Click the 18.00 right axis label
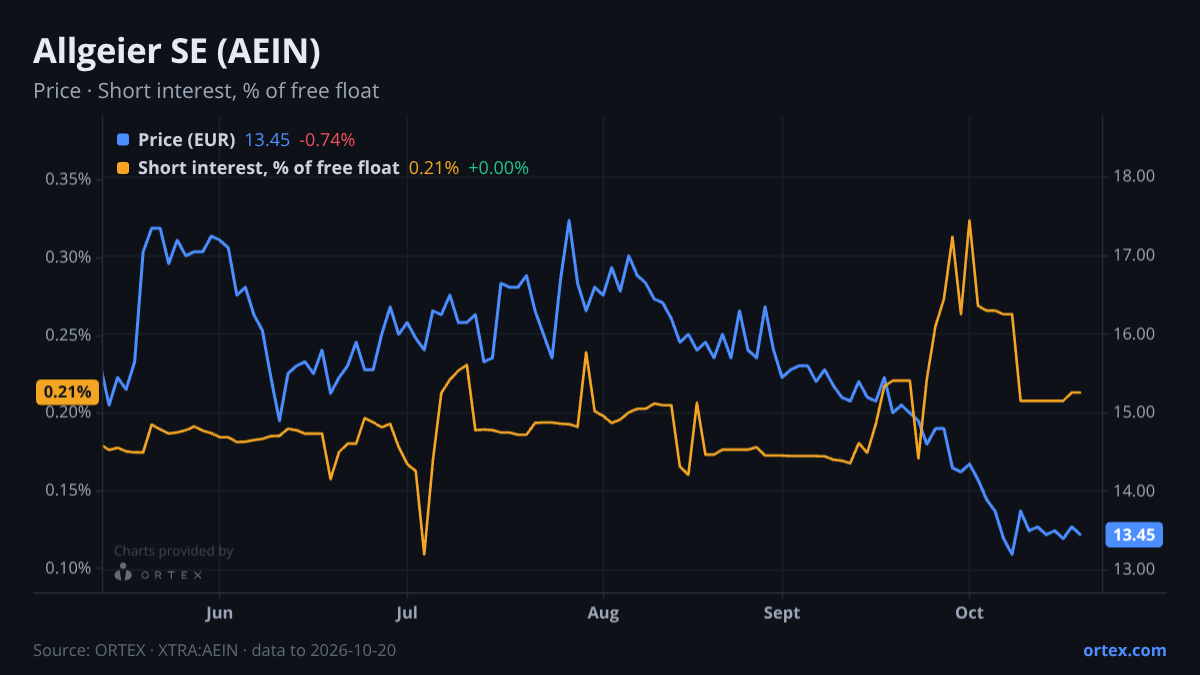 (x=1134, y=177)
